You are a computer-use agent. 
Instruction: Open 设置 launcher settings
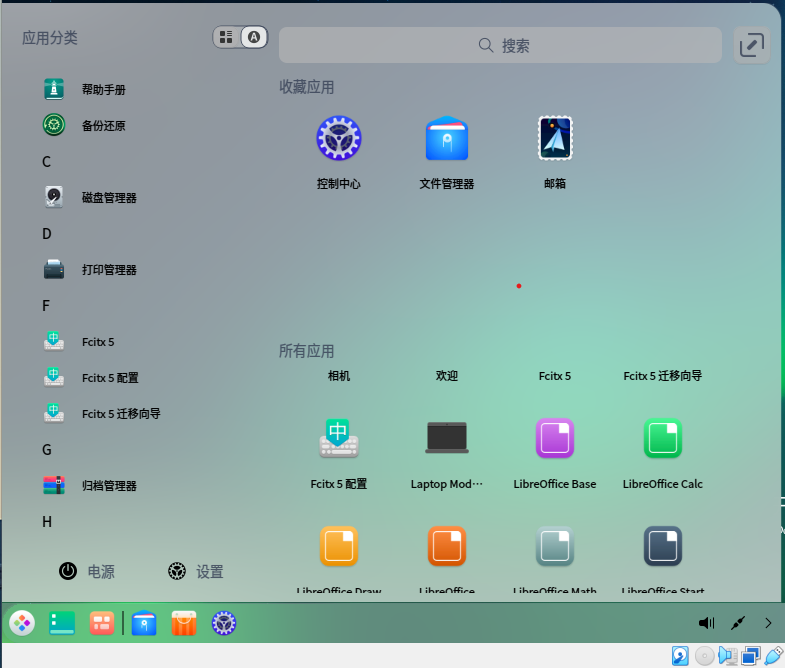pos(195,571)
